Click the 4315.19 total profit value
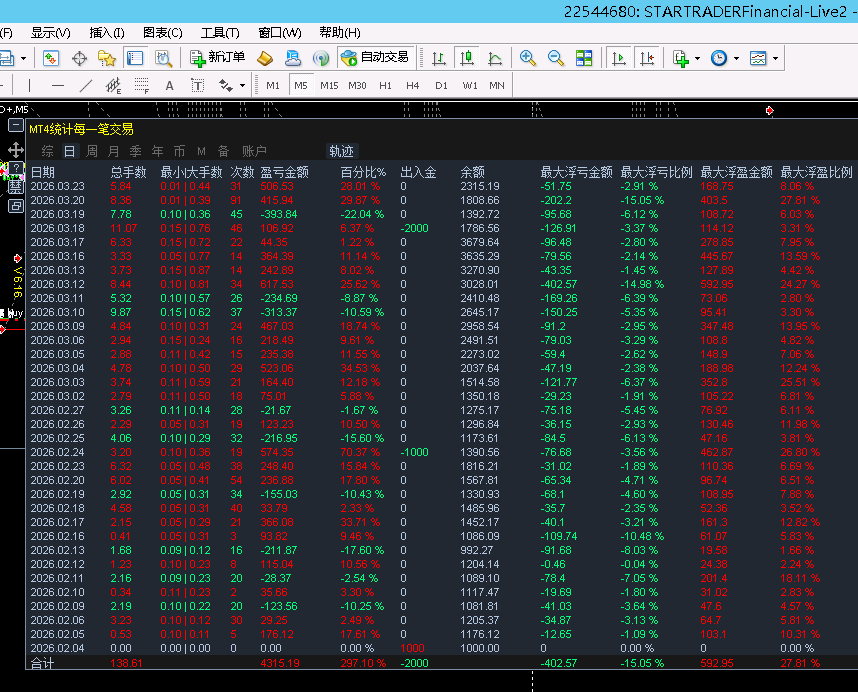The height and width of the screenshot is (692, 858). click(280, 663)
